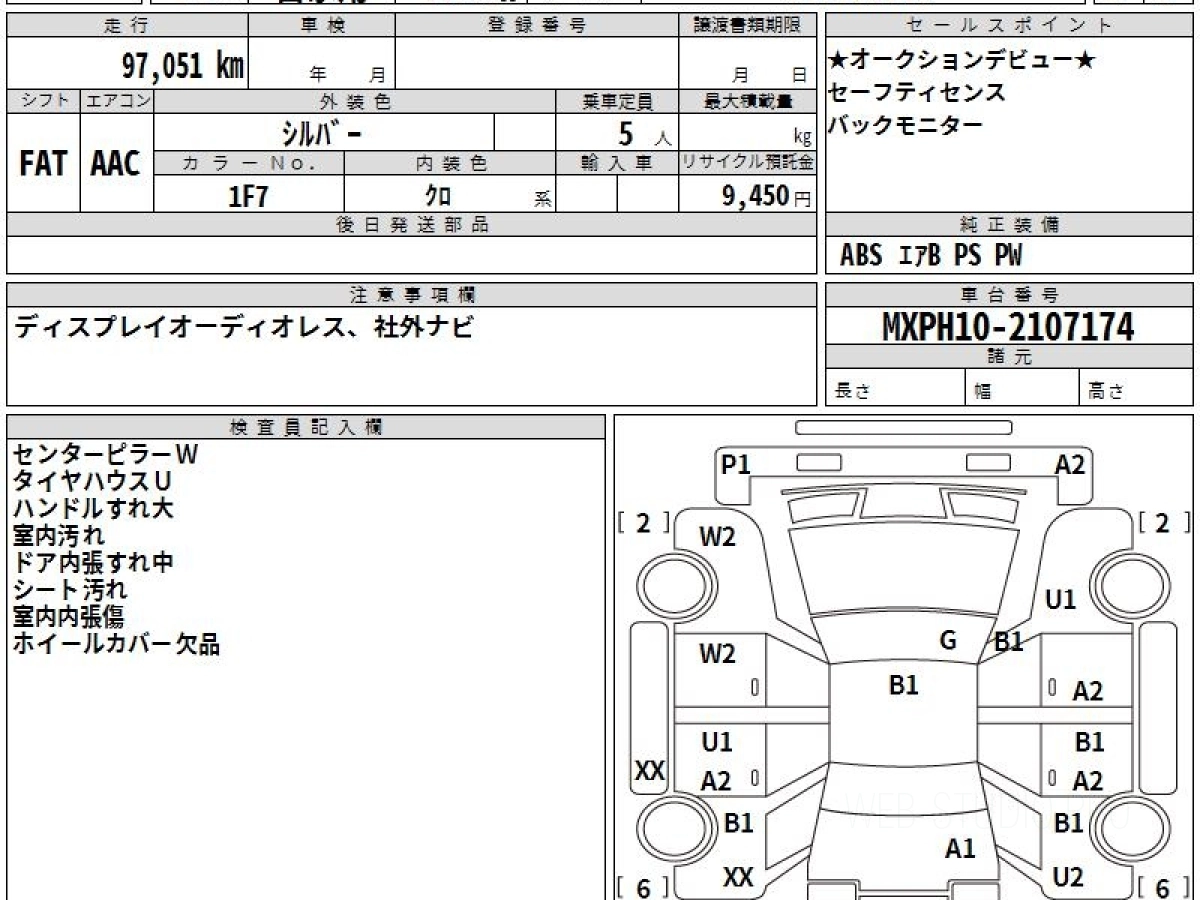The width and height of the screenshot is (1200, 900).
Task: Click the 車台番号 header
Action: click(1009, 295)
